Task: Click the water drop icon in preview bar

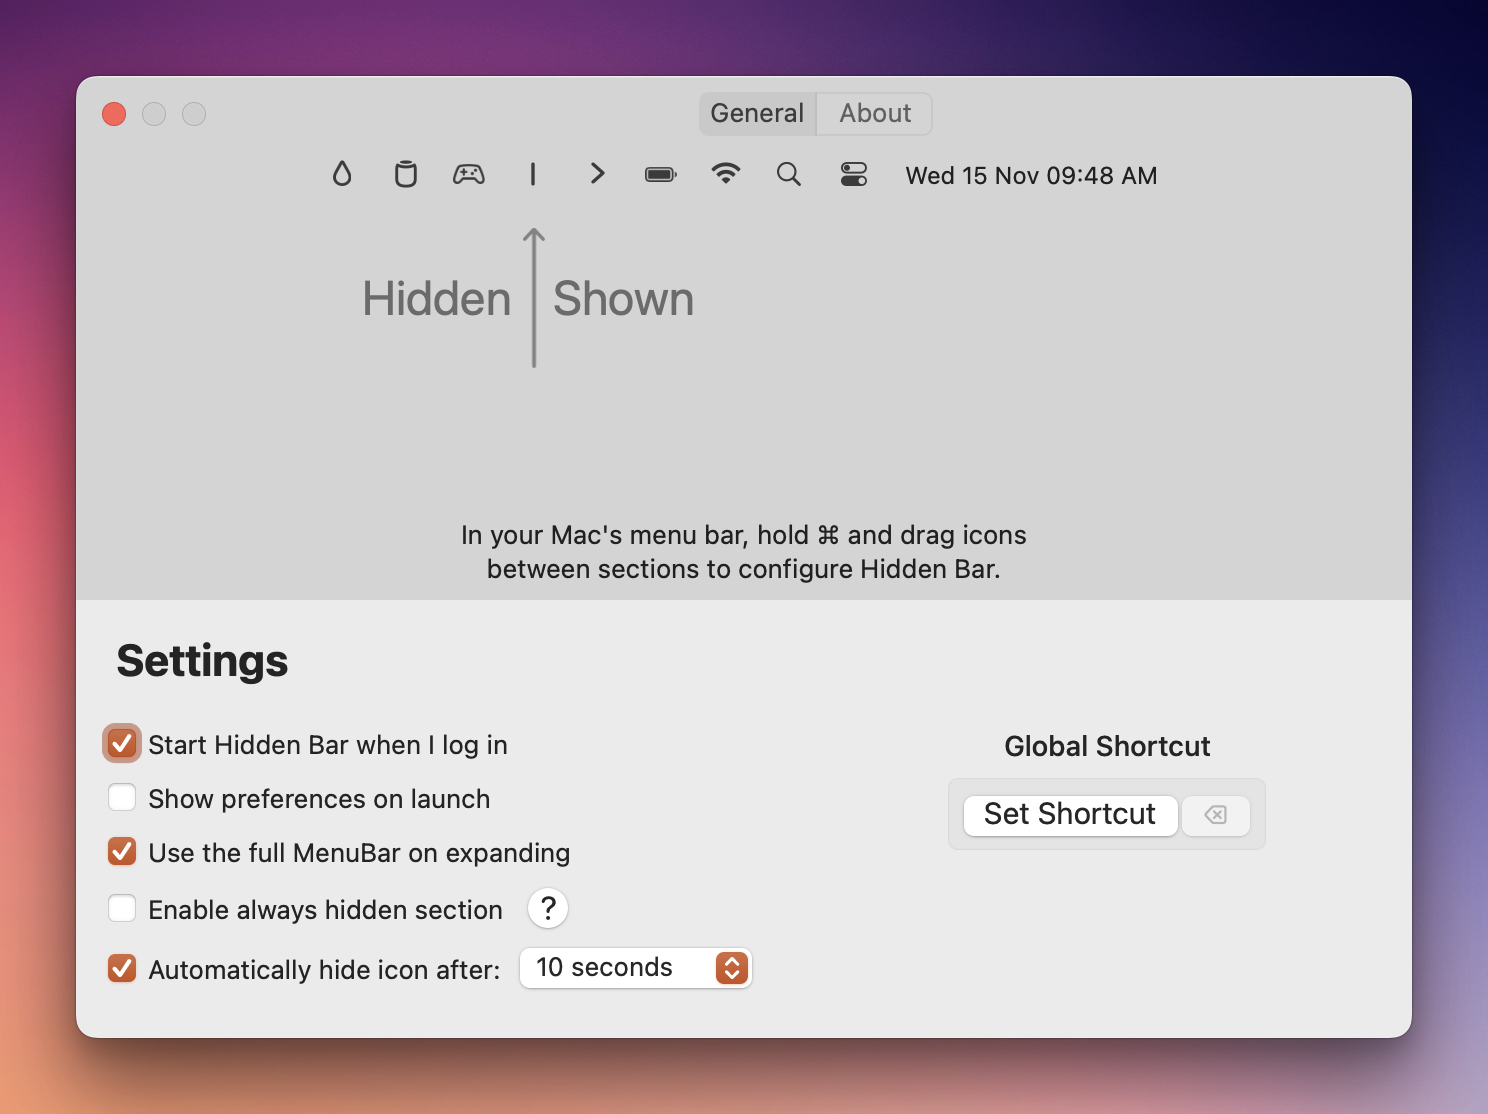Action: pyautogui.click(x=342, y=174)
